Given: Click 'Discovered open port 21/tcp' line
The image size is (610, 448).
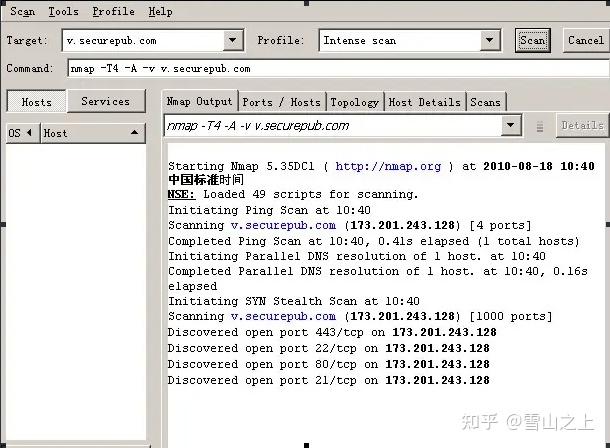Looking at the screenshot, I should [x=329, y=380].
